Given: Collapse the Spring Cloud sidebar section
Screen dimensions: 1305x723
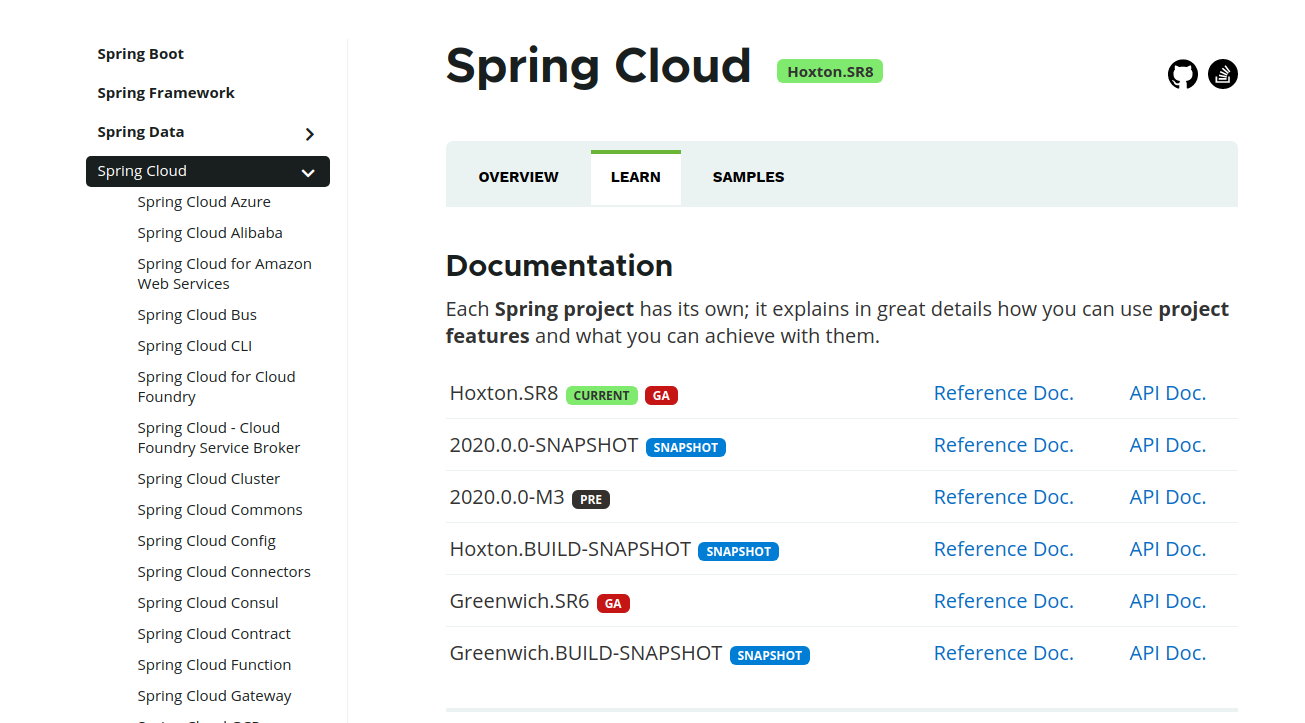Looking at the screenshot, I should point(308,172).
